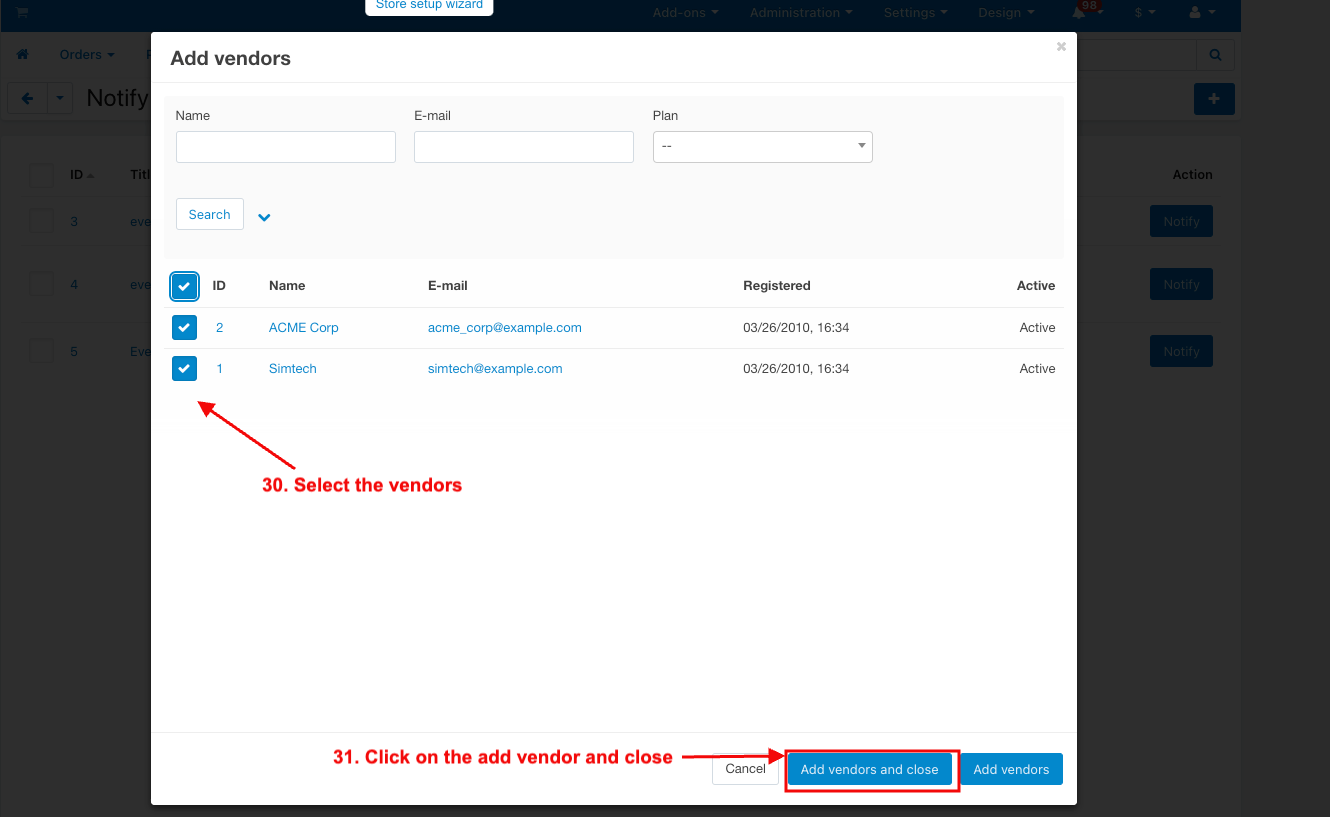Viewport: 1330px width, 817px height.
Task: Click the blue plus add button
Action: 1214,99
